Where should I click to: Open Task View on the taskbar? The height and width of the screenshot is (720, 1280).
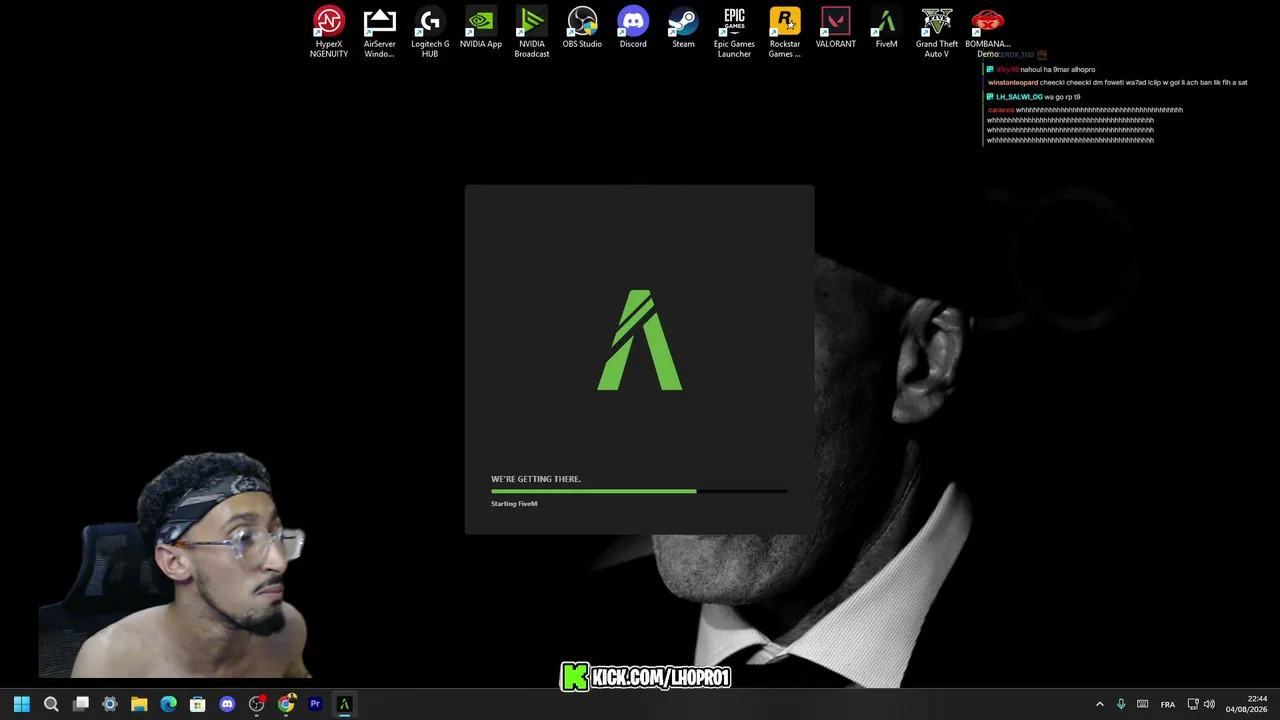coord(81,704)
